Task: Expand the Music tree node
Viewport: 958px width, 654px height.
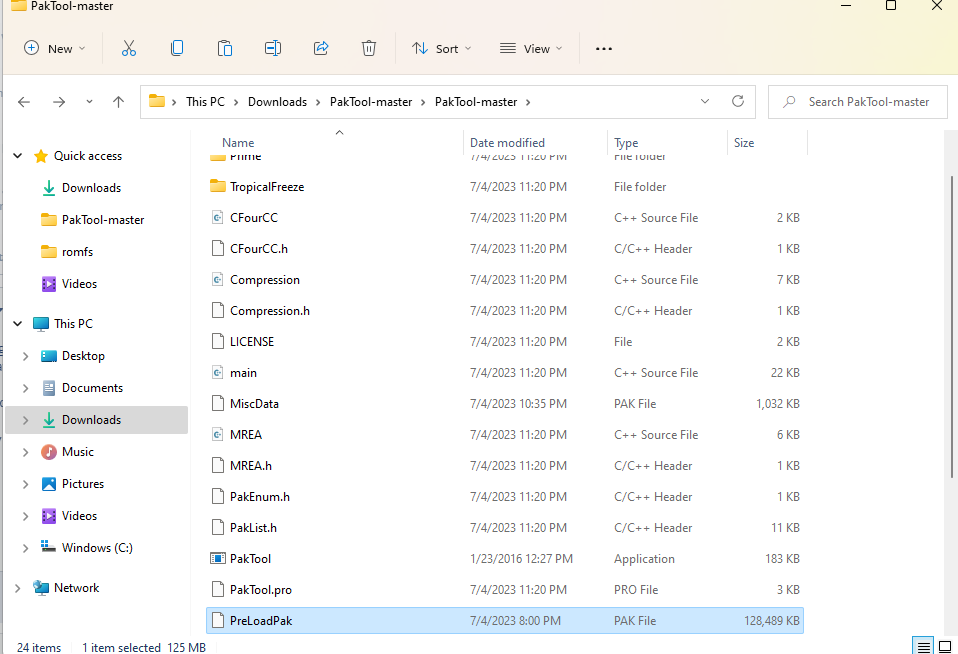Action: click(26, 452)
